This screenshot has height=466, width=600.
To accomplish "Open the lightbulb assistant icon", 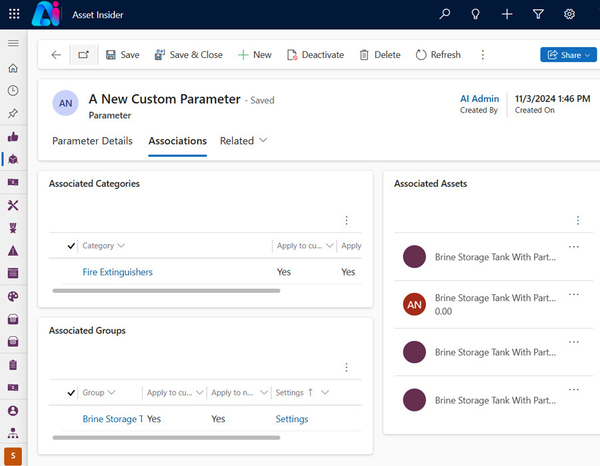I will pos(476,14).
